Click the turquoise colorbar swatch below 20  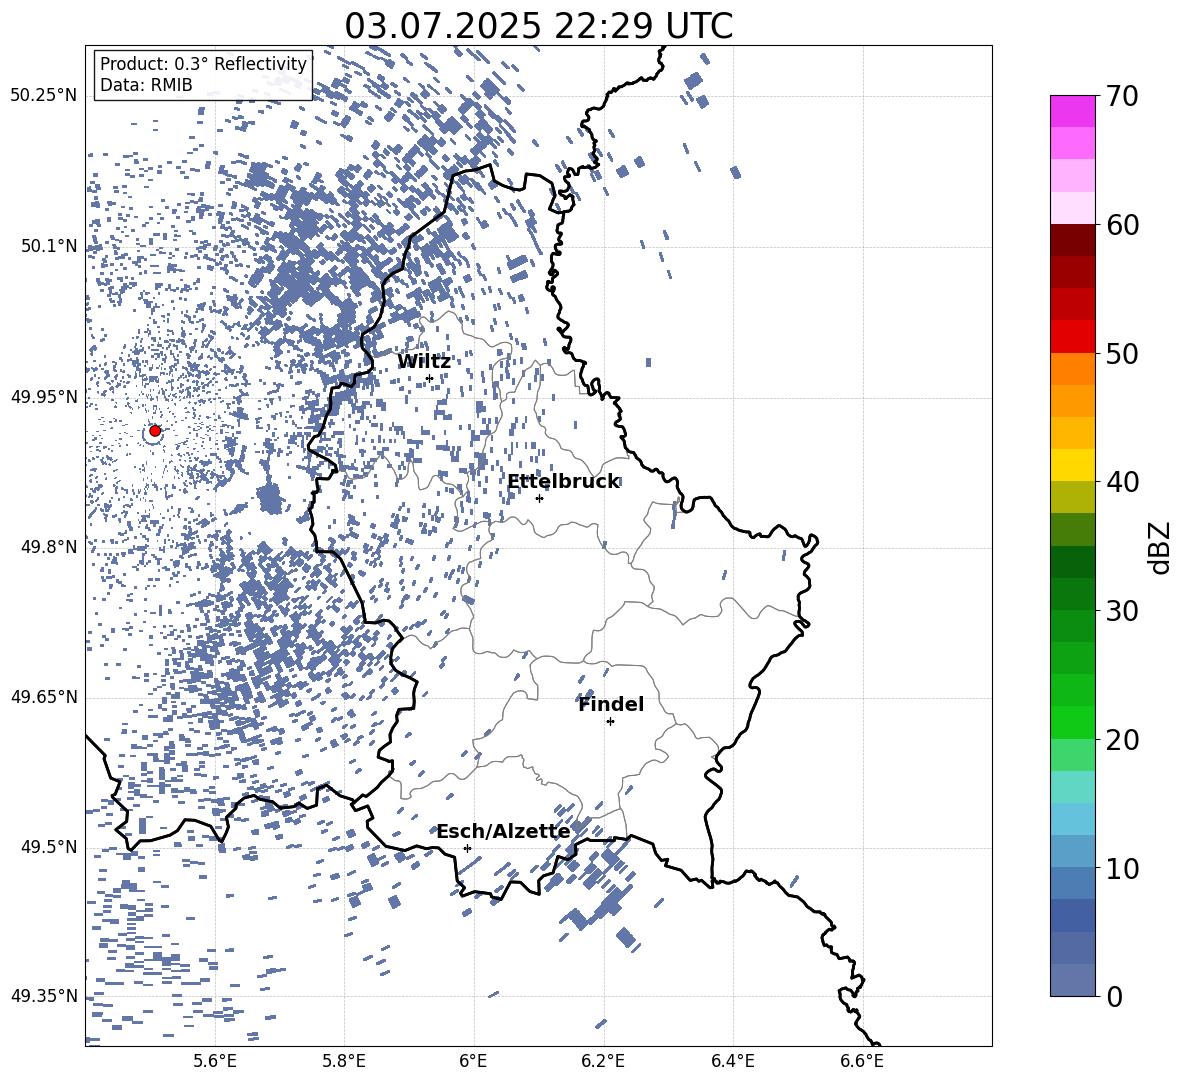click(1073, 787)
